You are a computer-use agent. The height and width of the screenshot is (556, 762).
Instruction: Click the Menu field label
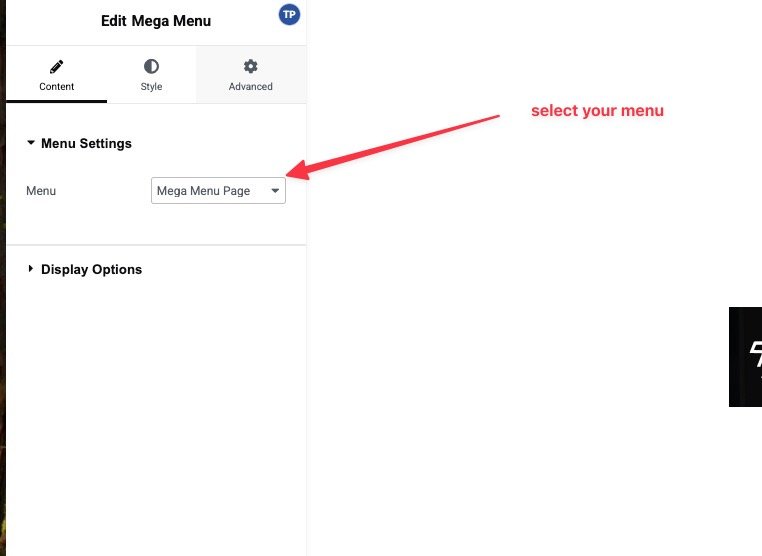coord(41,190)
